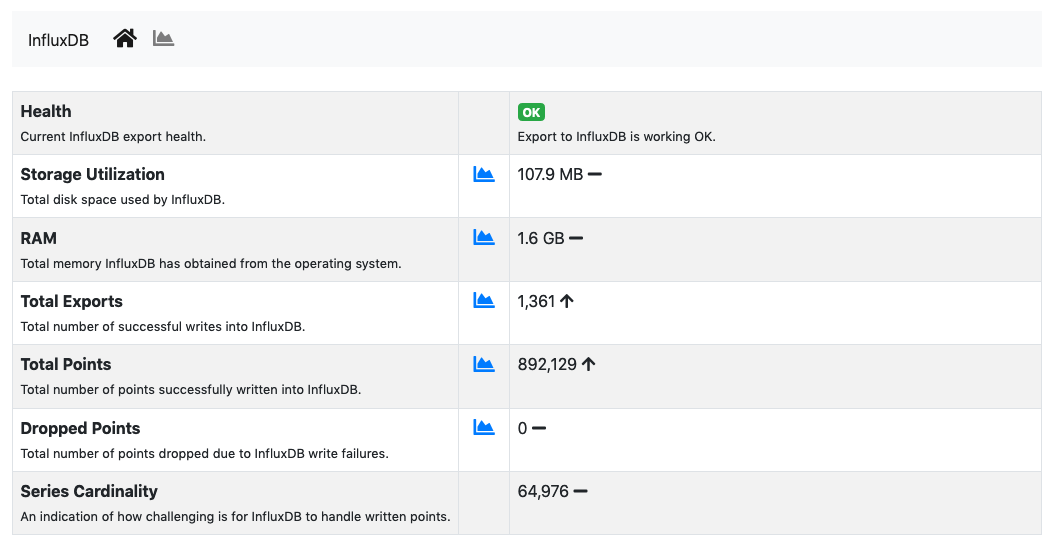Click the steady dash next to 107.9 MB

594,174
